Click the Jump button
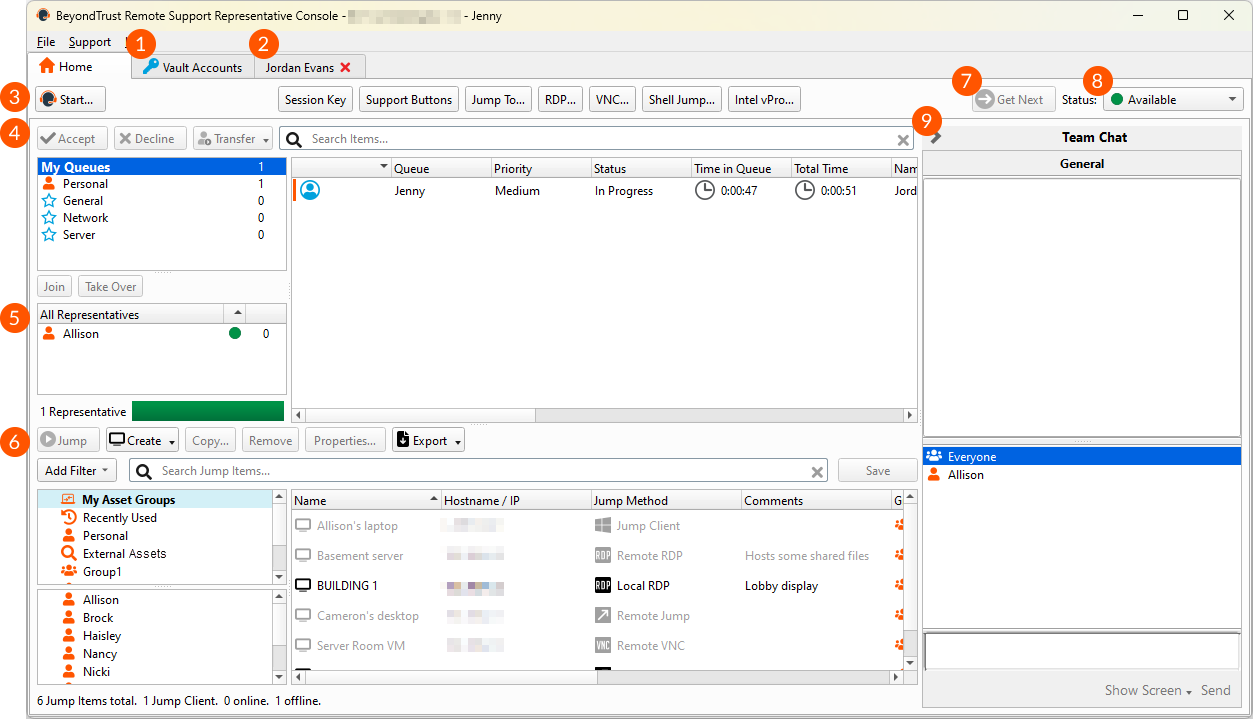 [69, 440]
